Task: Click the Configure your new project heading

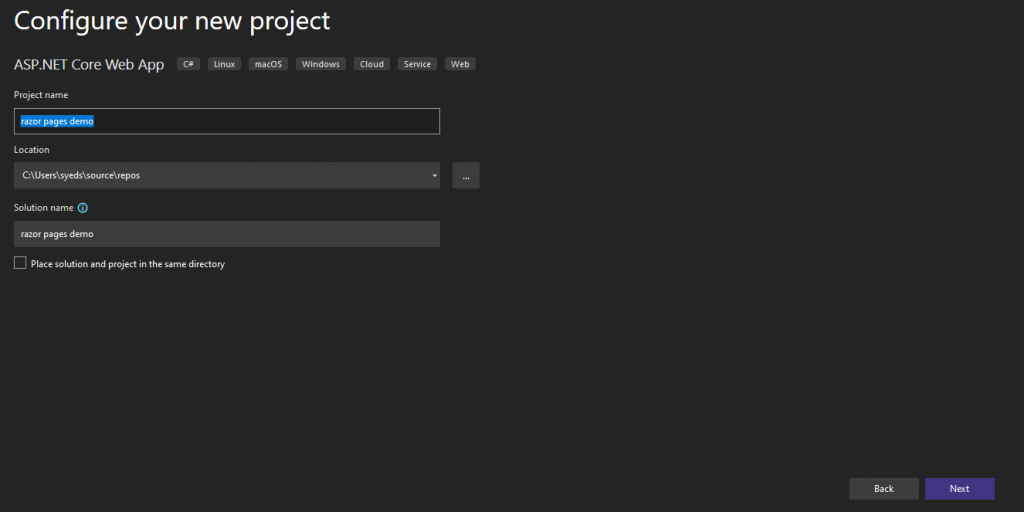Action: (172, 20)
